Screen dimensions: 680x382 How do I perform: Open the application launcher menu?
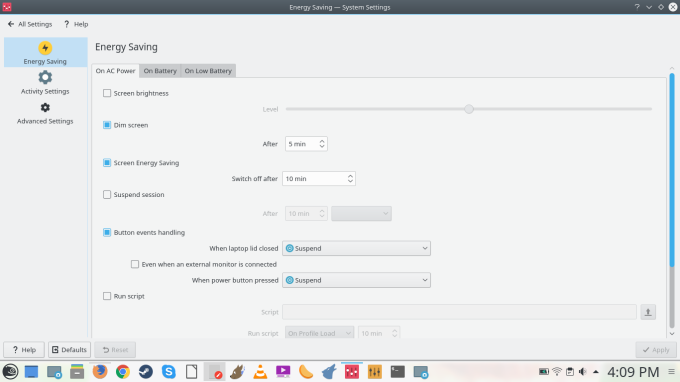10,372
